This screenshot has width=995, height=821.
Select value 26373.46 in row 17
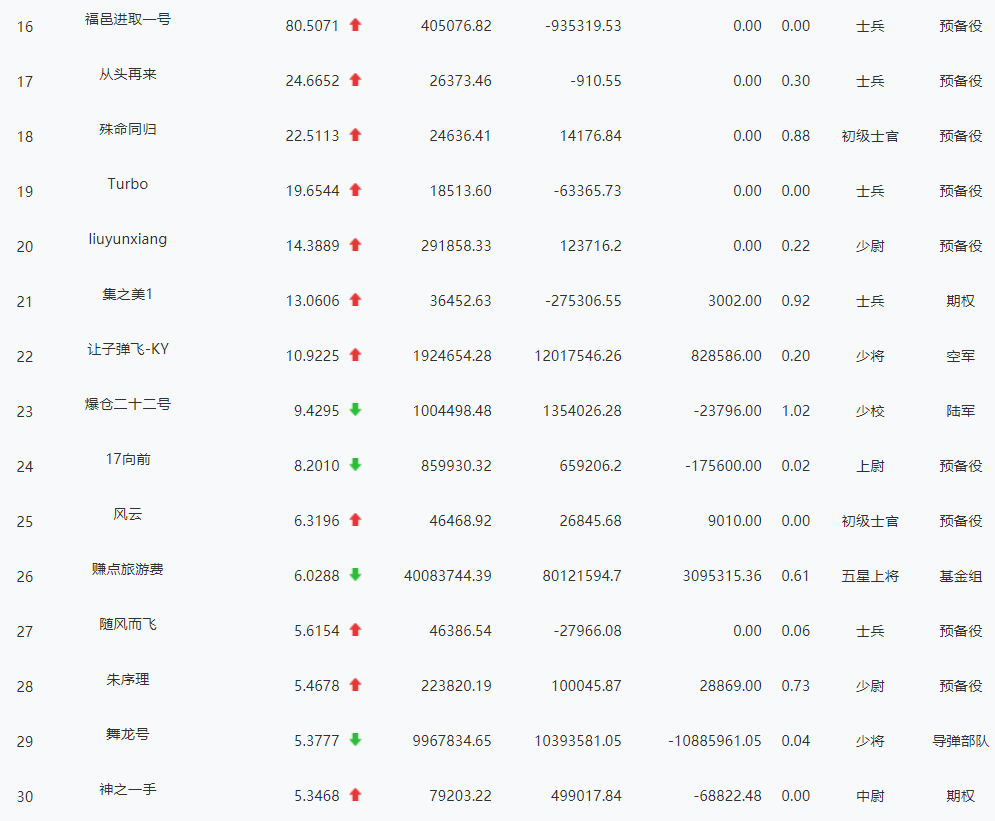point(461,81)
